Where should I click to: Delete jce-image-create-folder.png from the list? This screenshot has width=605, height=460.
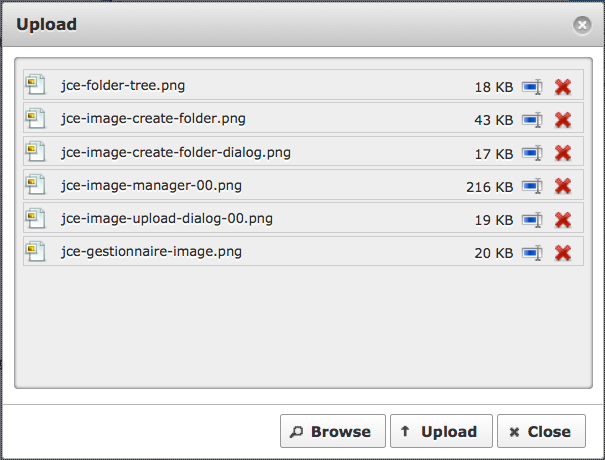tap(563, 120)
